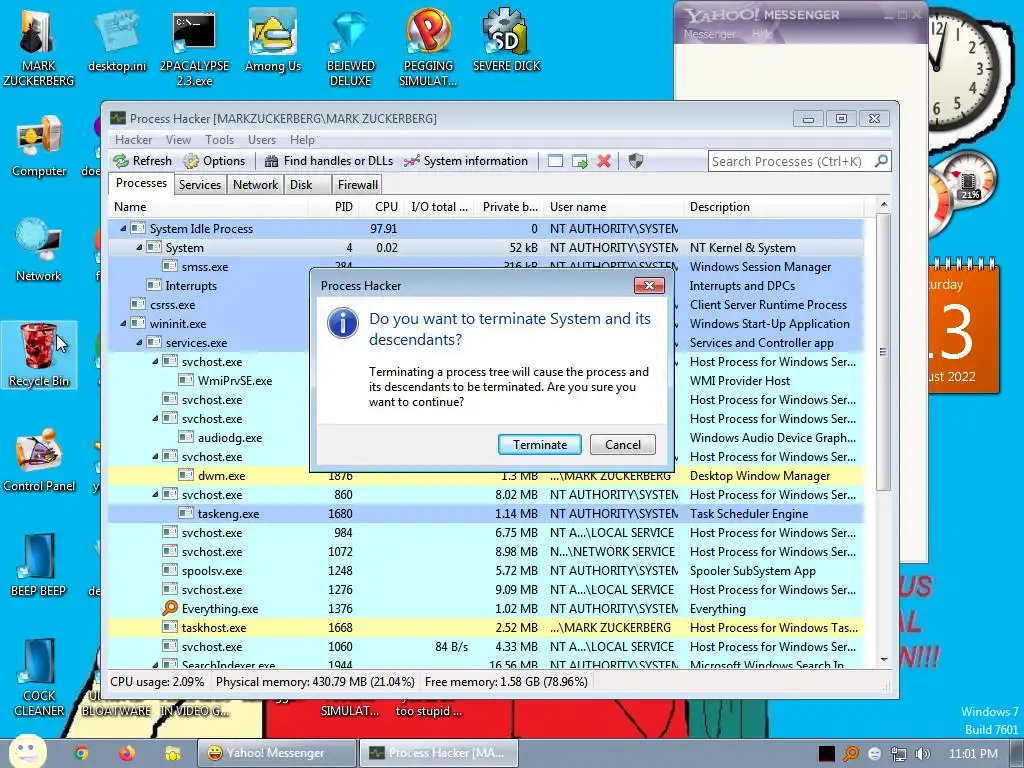
Task: Click the find window and thread icon
Action: coord(579,161)
